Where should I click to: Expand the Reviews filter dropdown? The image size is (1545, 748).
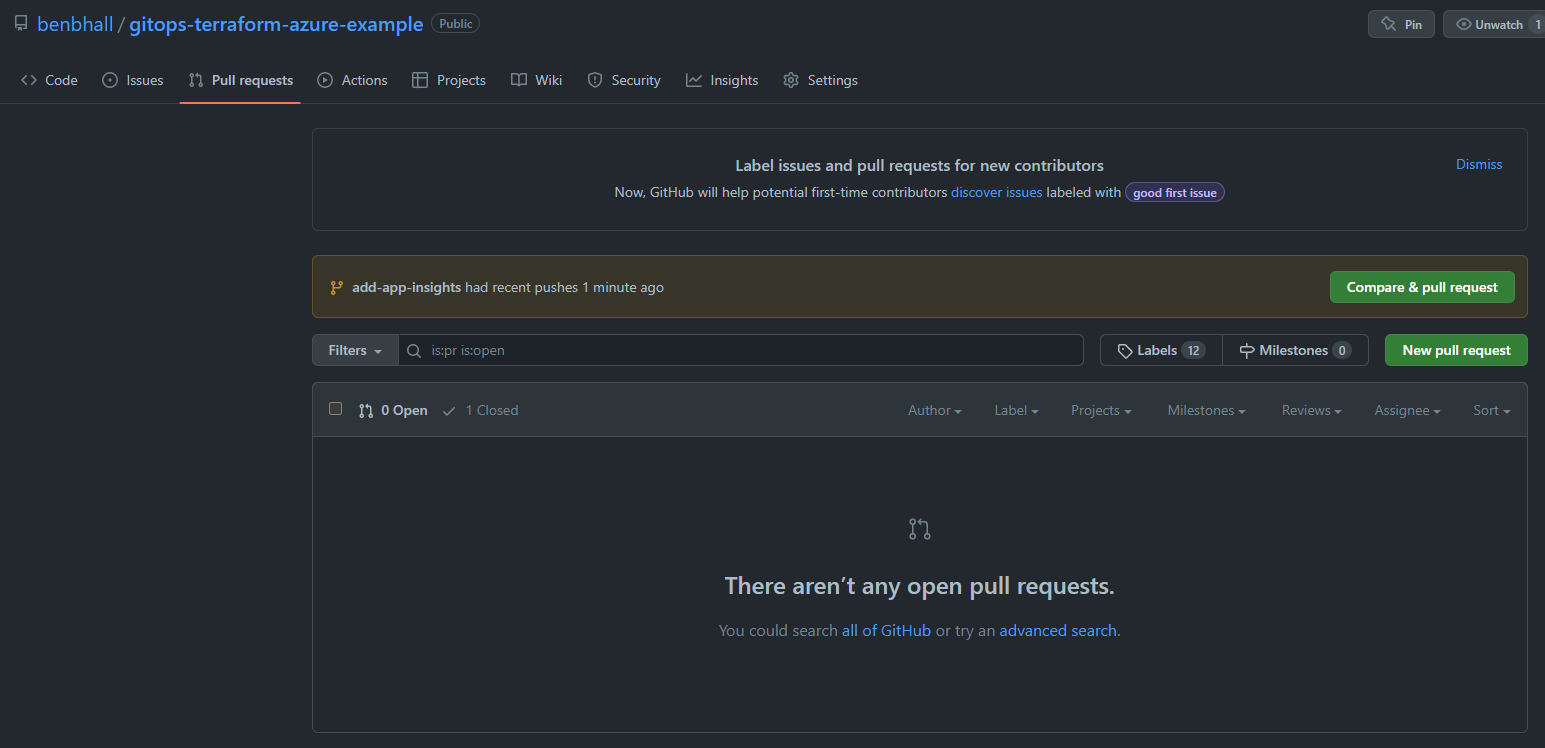click(1312, 410)
